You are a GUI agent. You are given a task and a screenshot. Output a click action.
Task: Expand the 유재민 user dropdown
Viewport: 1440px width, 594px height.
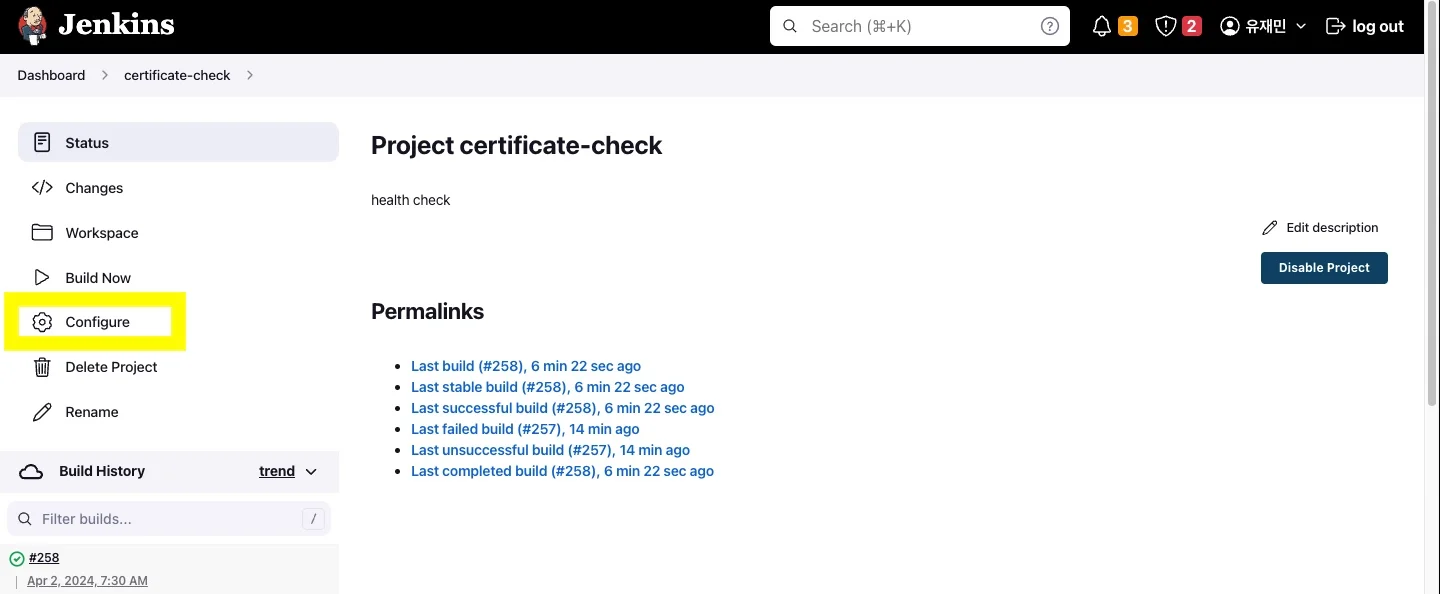(x=1300, y=27)
